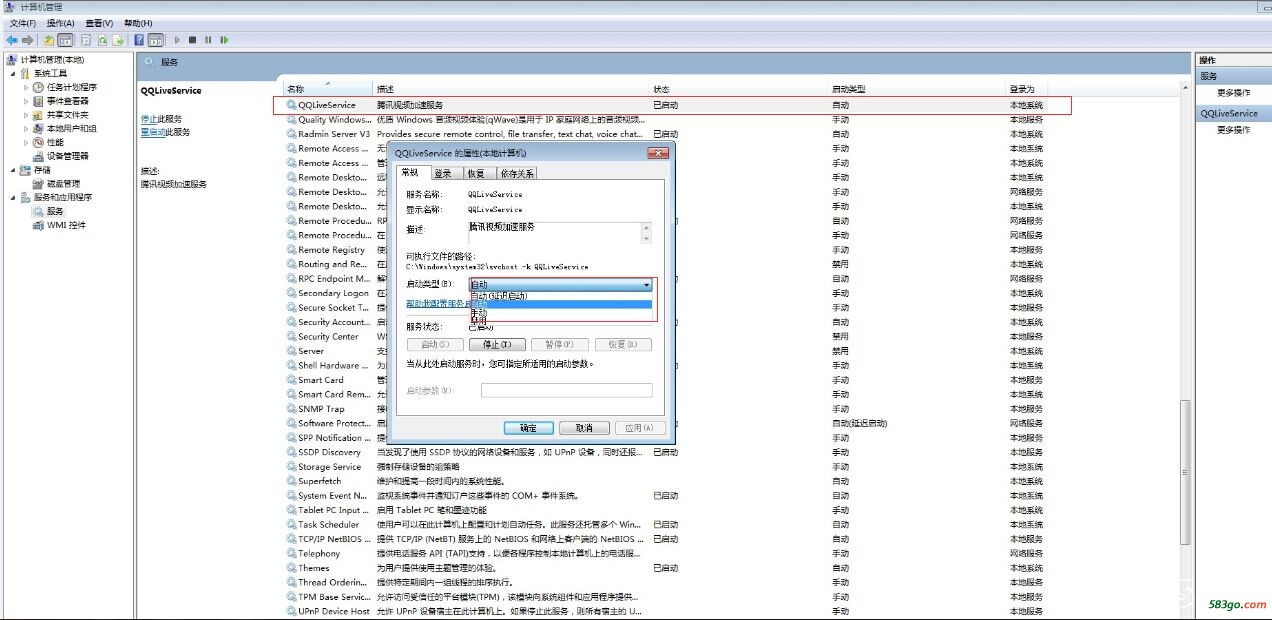Click the 停止(T) button in the dialog

(497, 345)
